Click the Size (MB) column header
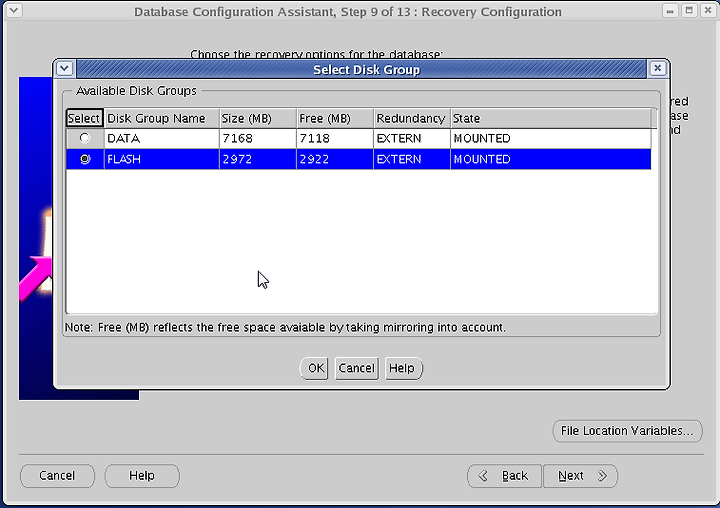This screenshot has width=720, height=508. pos(258,119)
